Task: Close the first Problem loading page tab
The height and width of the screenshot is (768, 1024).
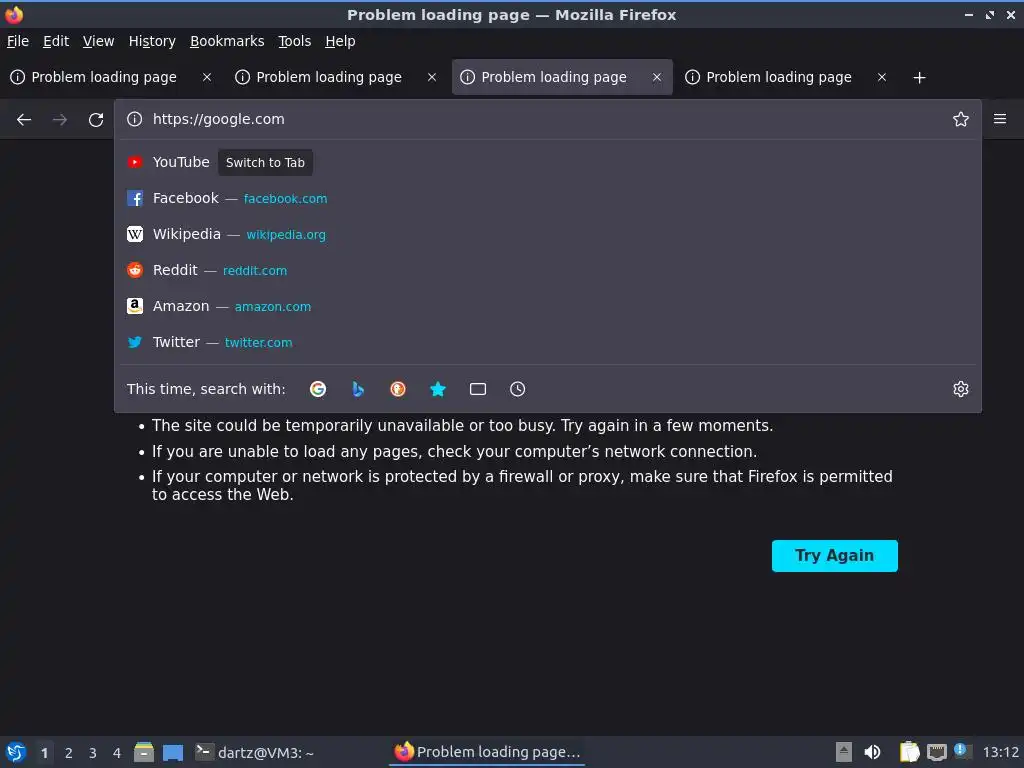Action: 207,77
